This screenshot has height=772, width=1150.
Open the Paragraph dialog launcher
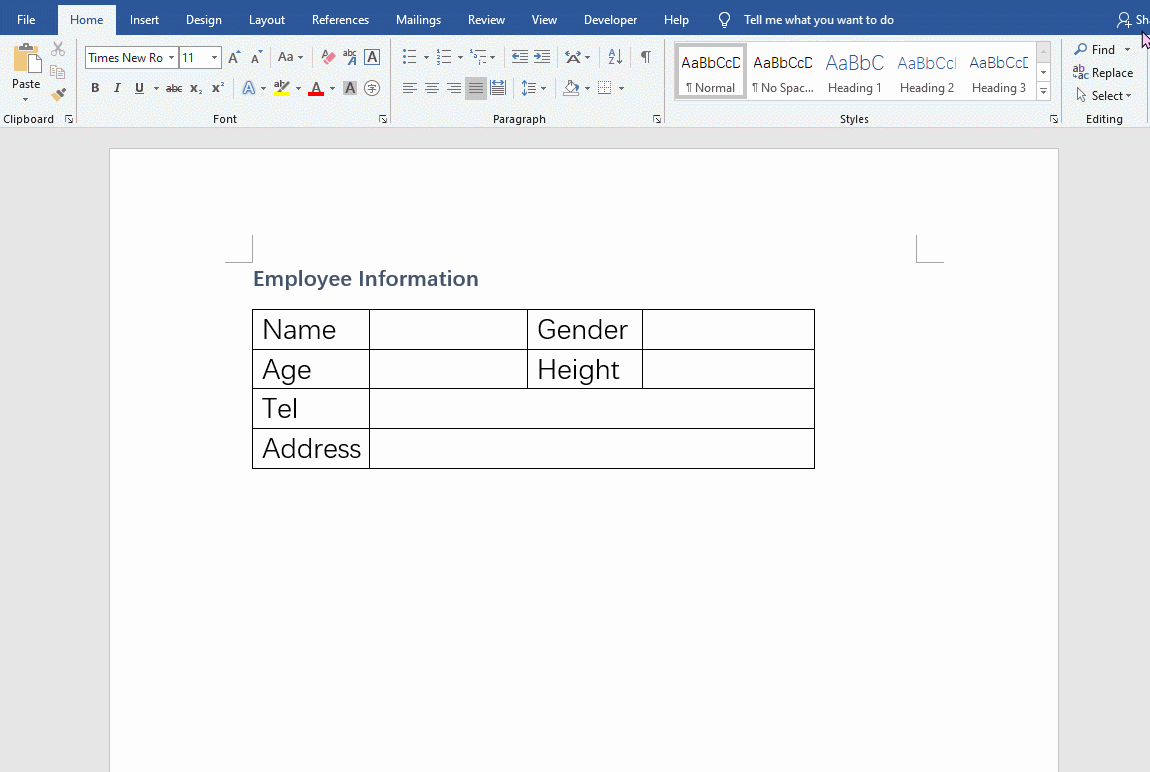(x=656, y=119)
